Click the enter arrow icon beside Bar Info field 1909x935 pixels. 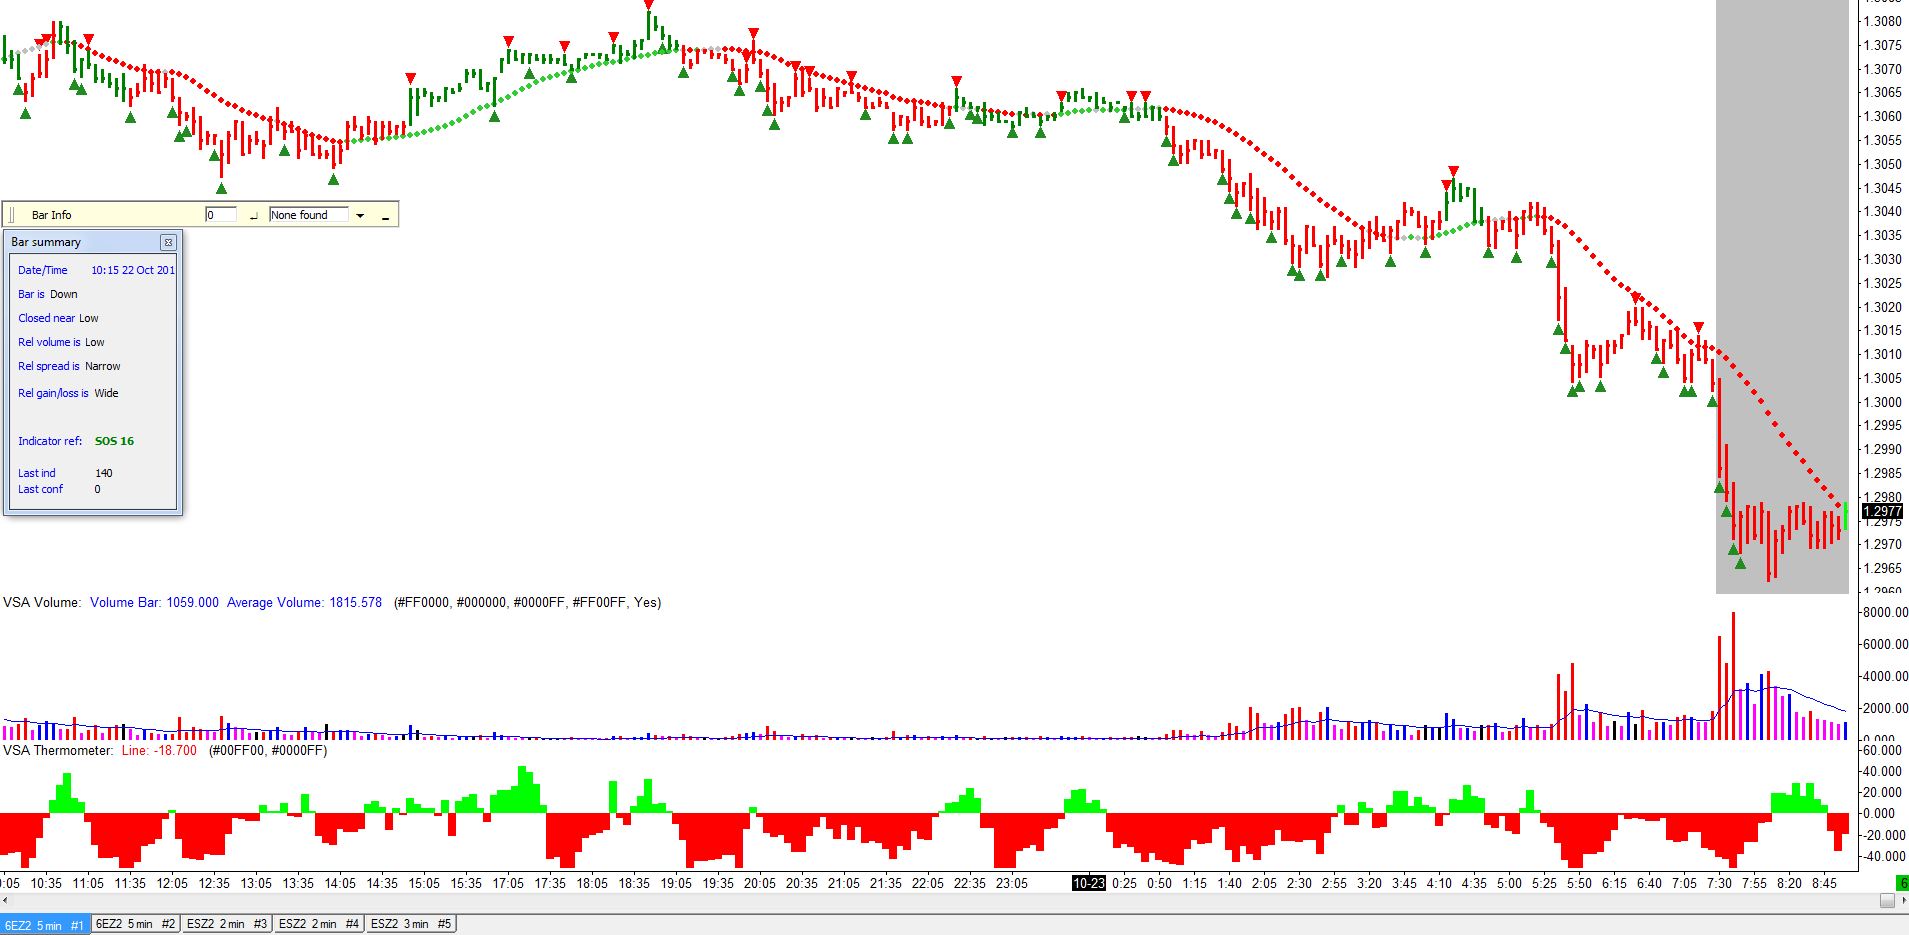(x=254, y=215)
